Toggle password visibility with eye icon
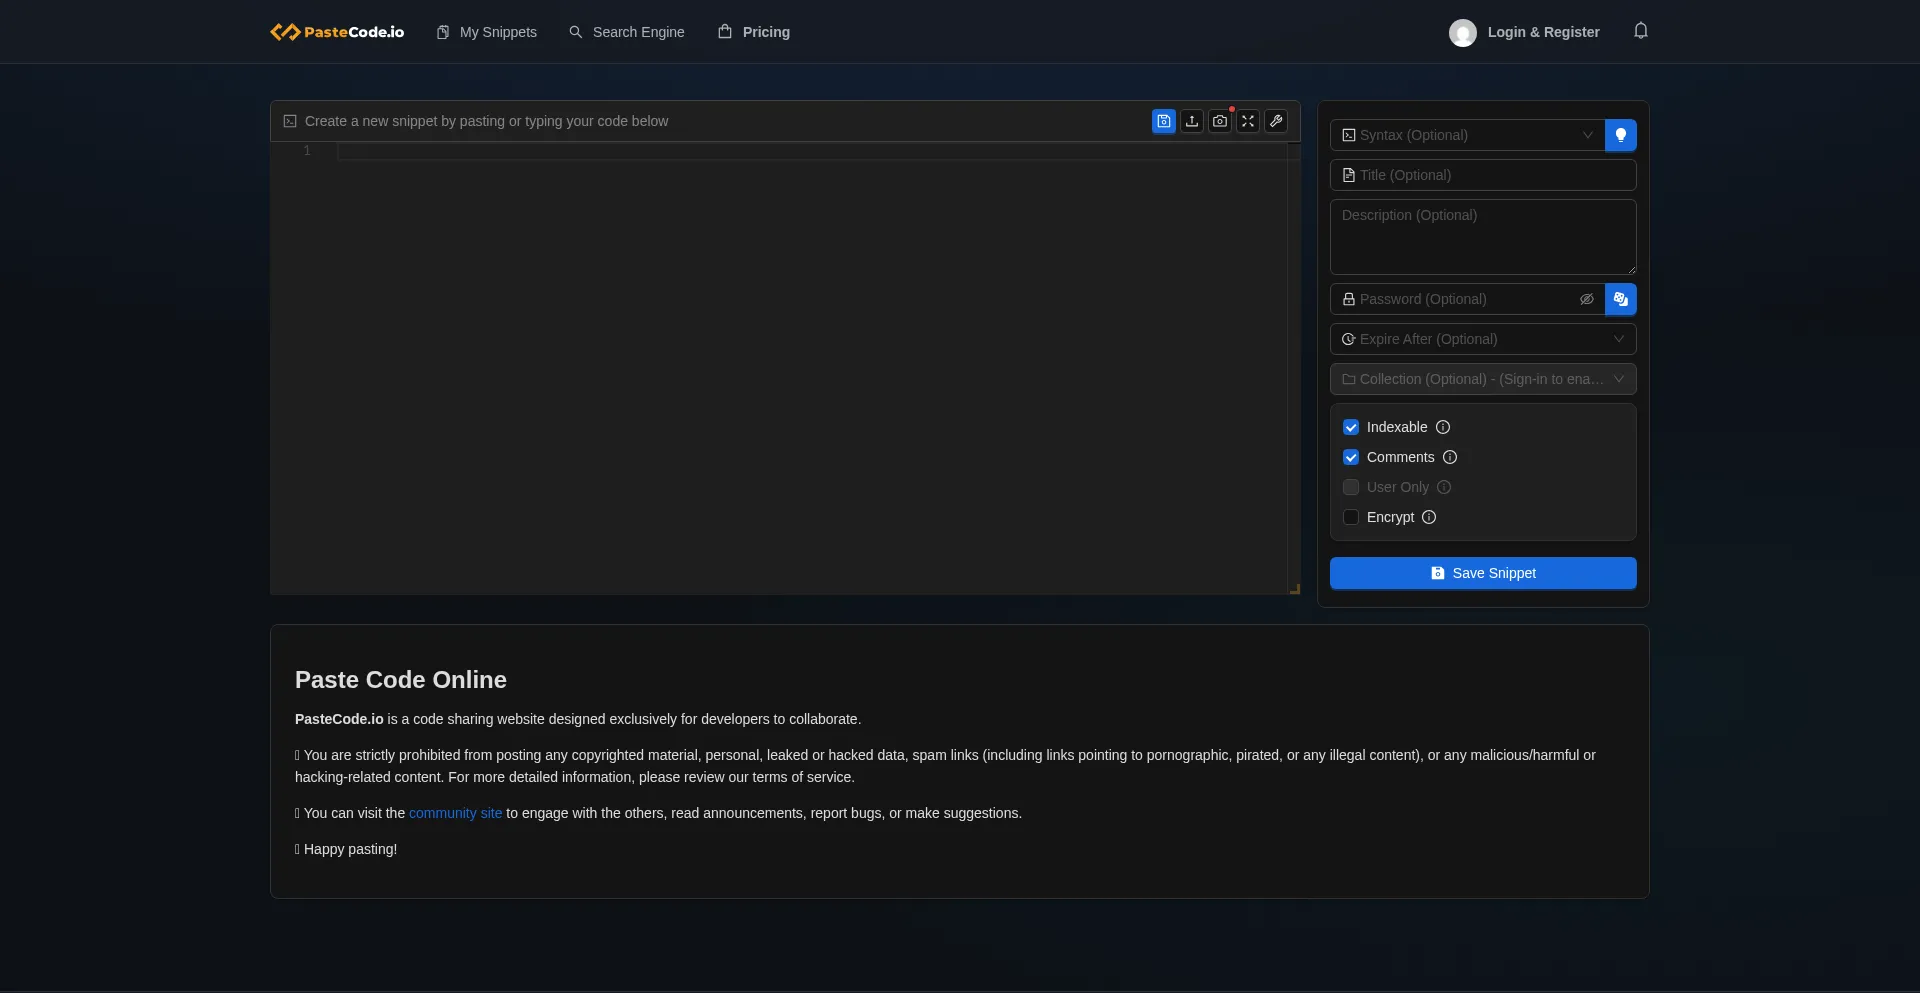Viewport: 1920px width, 993px height. [x=1587, y=299]
